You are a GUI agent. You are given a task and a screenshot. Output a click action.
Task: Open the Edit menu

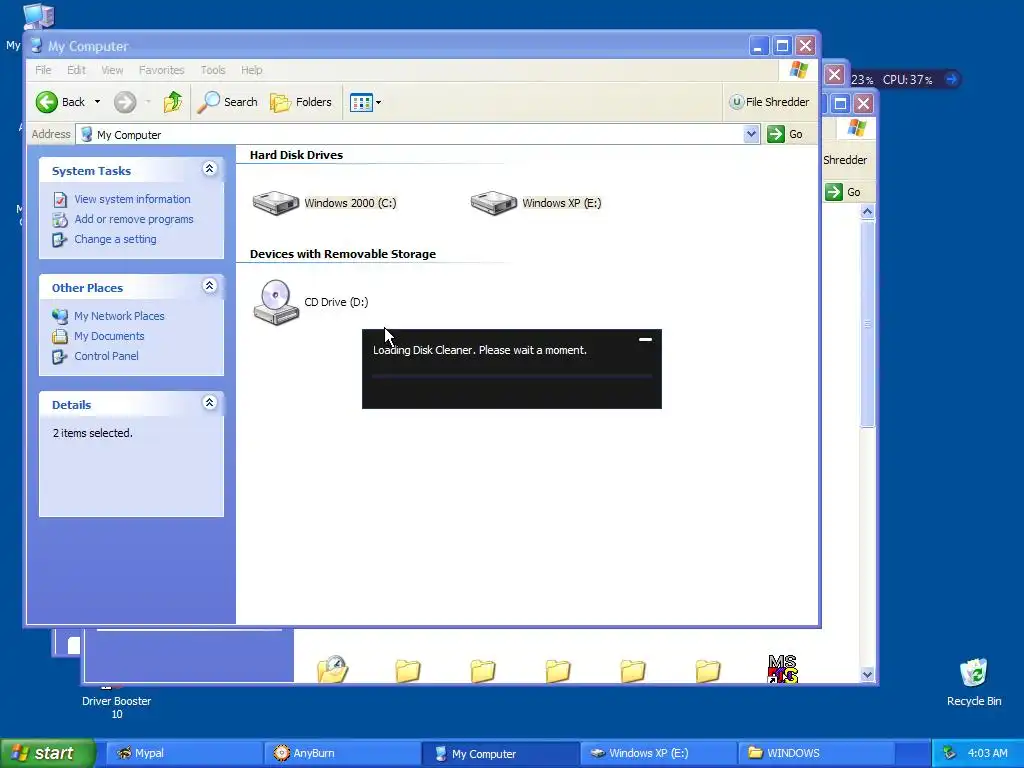click(76, 70)
